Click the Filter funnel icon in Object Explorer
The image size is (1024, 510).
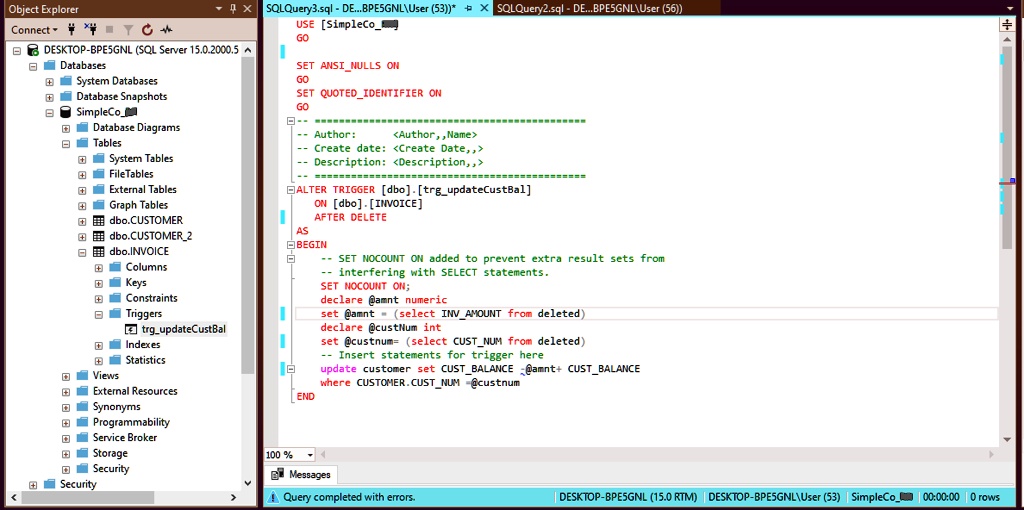pos(128,30)
